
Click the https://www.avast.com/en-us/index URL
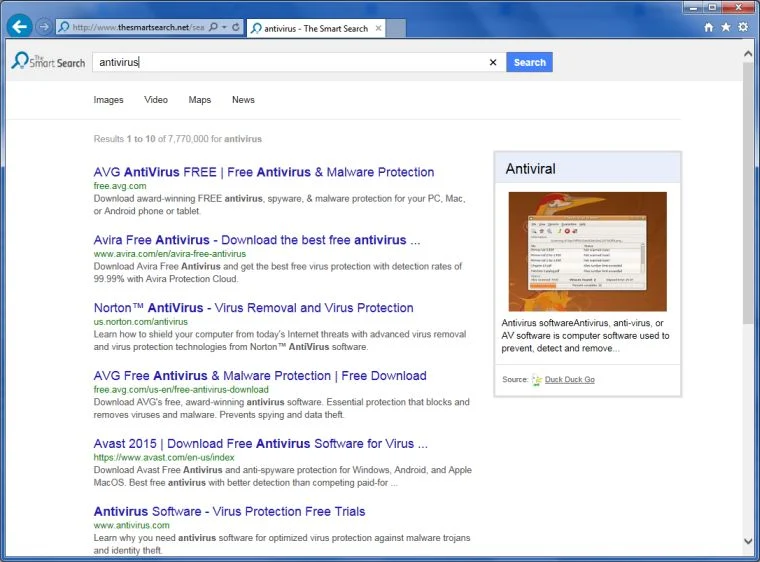pos(164,457)
